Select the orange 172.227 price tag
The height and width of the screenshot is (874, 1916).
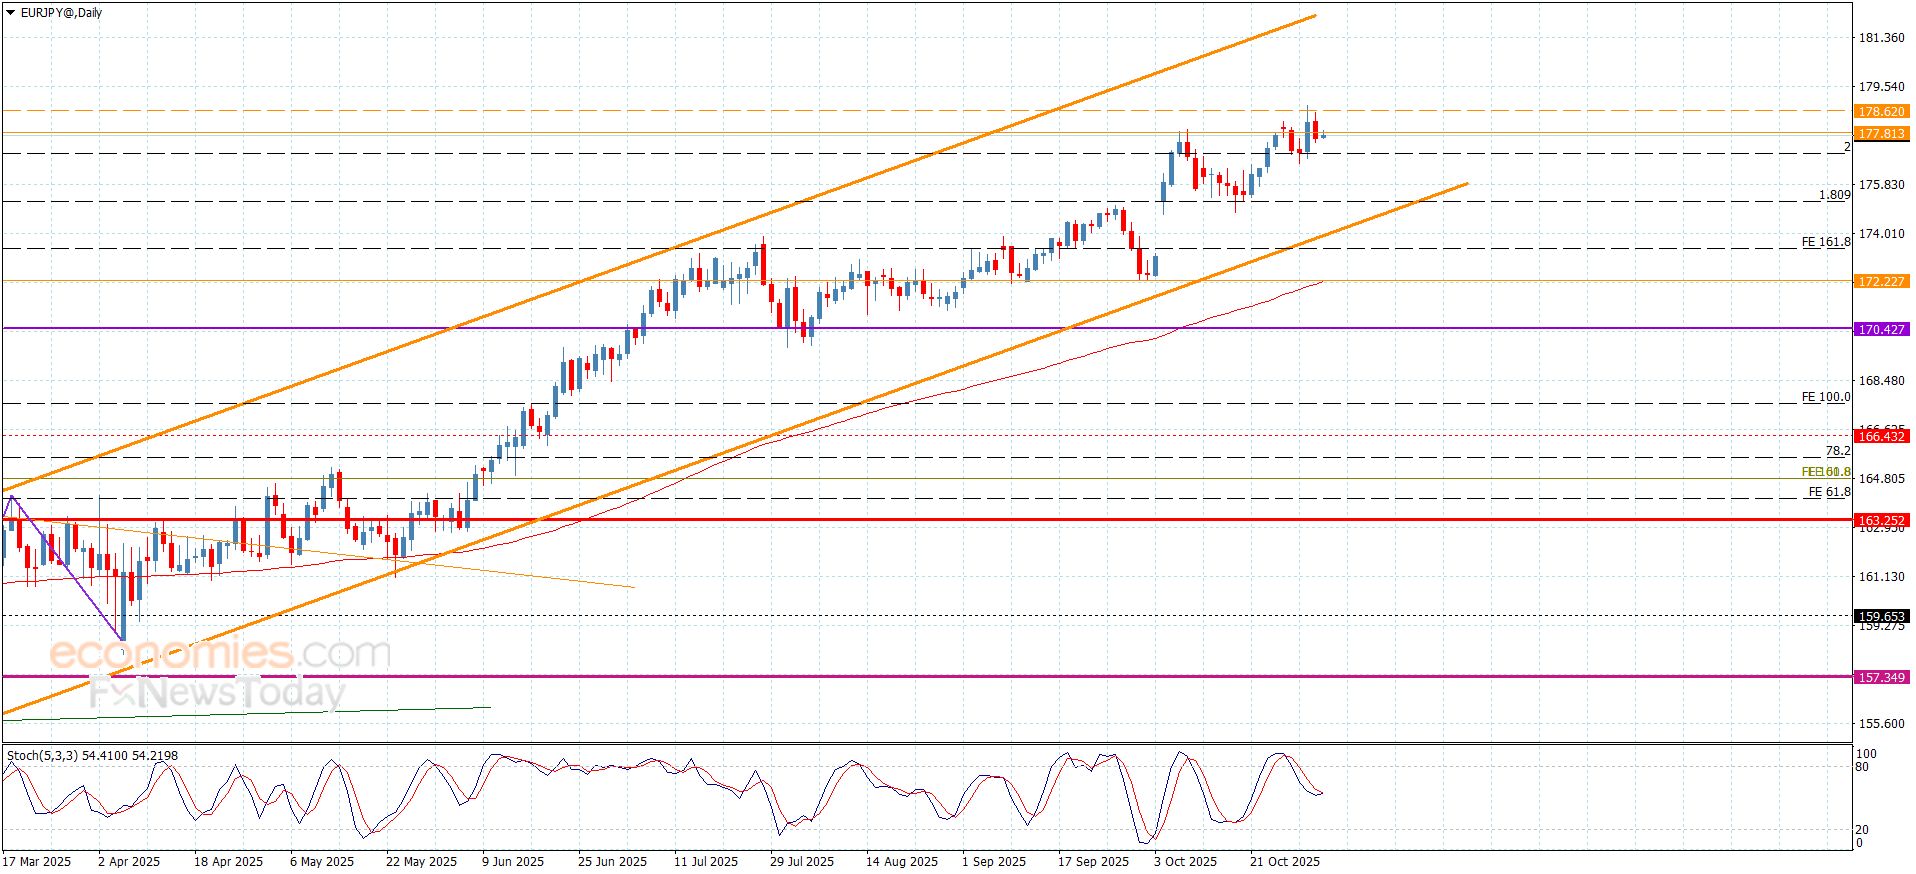(x=1881, y=282)
